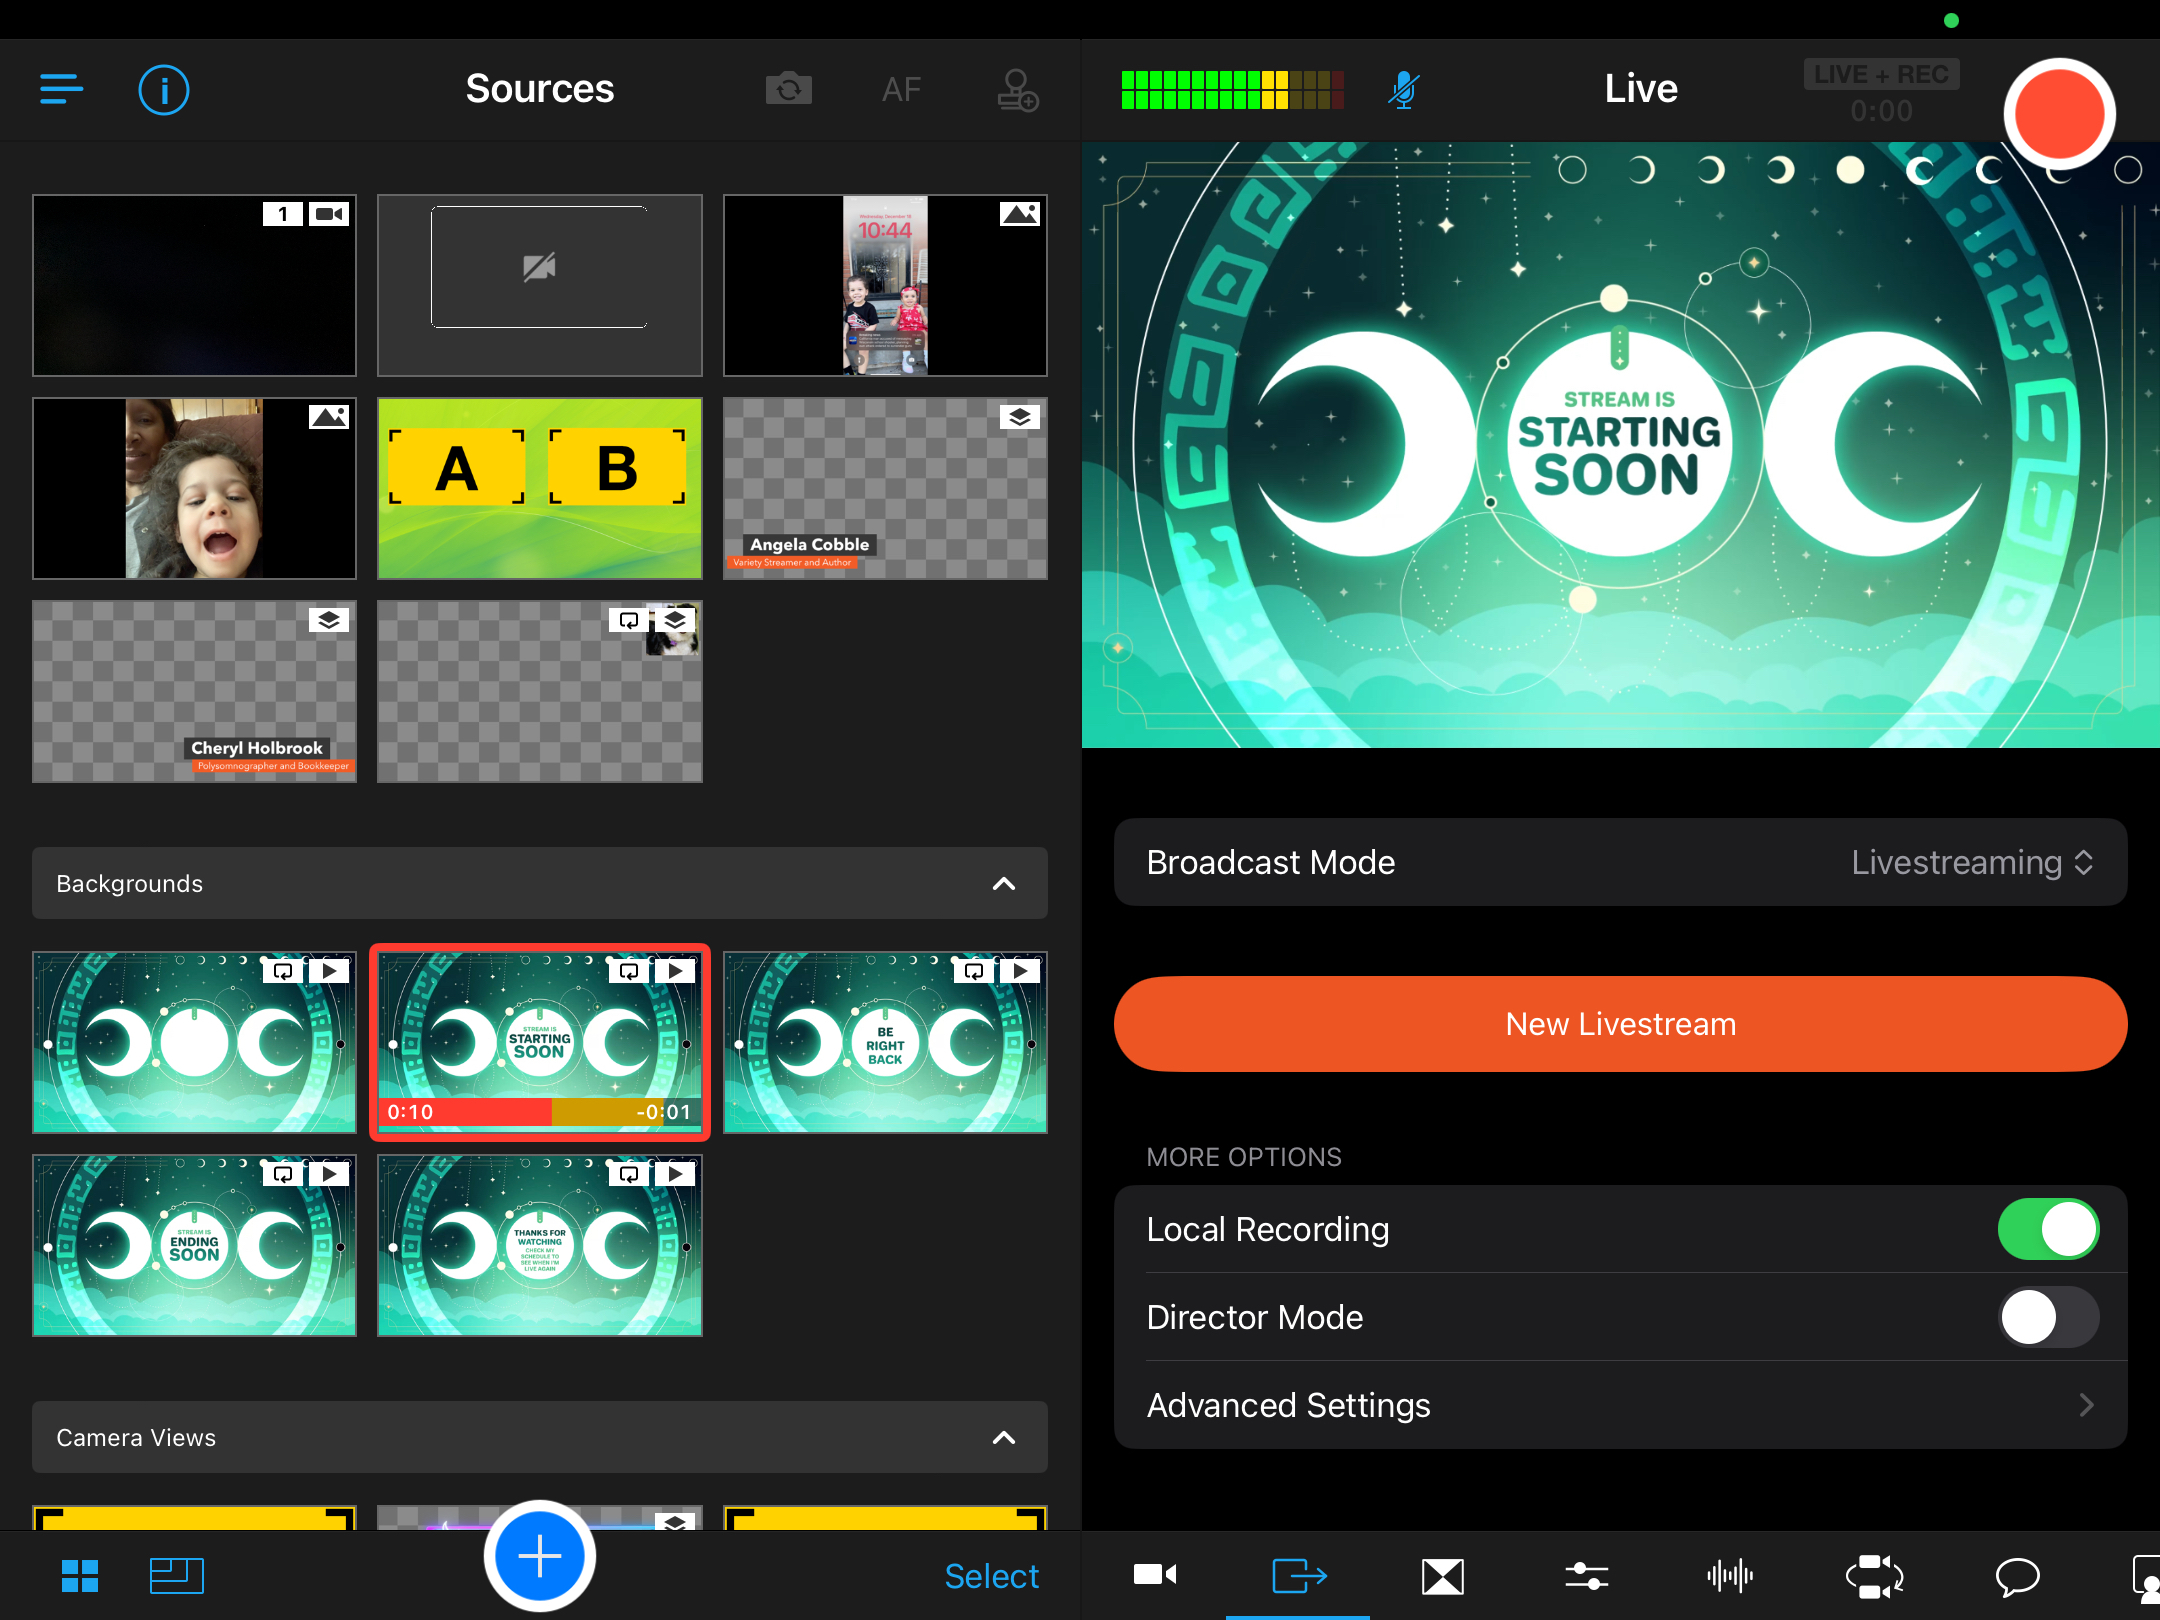Open the hamburger menu icon

pos(61,89)
